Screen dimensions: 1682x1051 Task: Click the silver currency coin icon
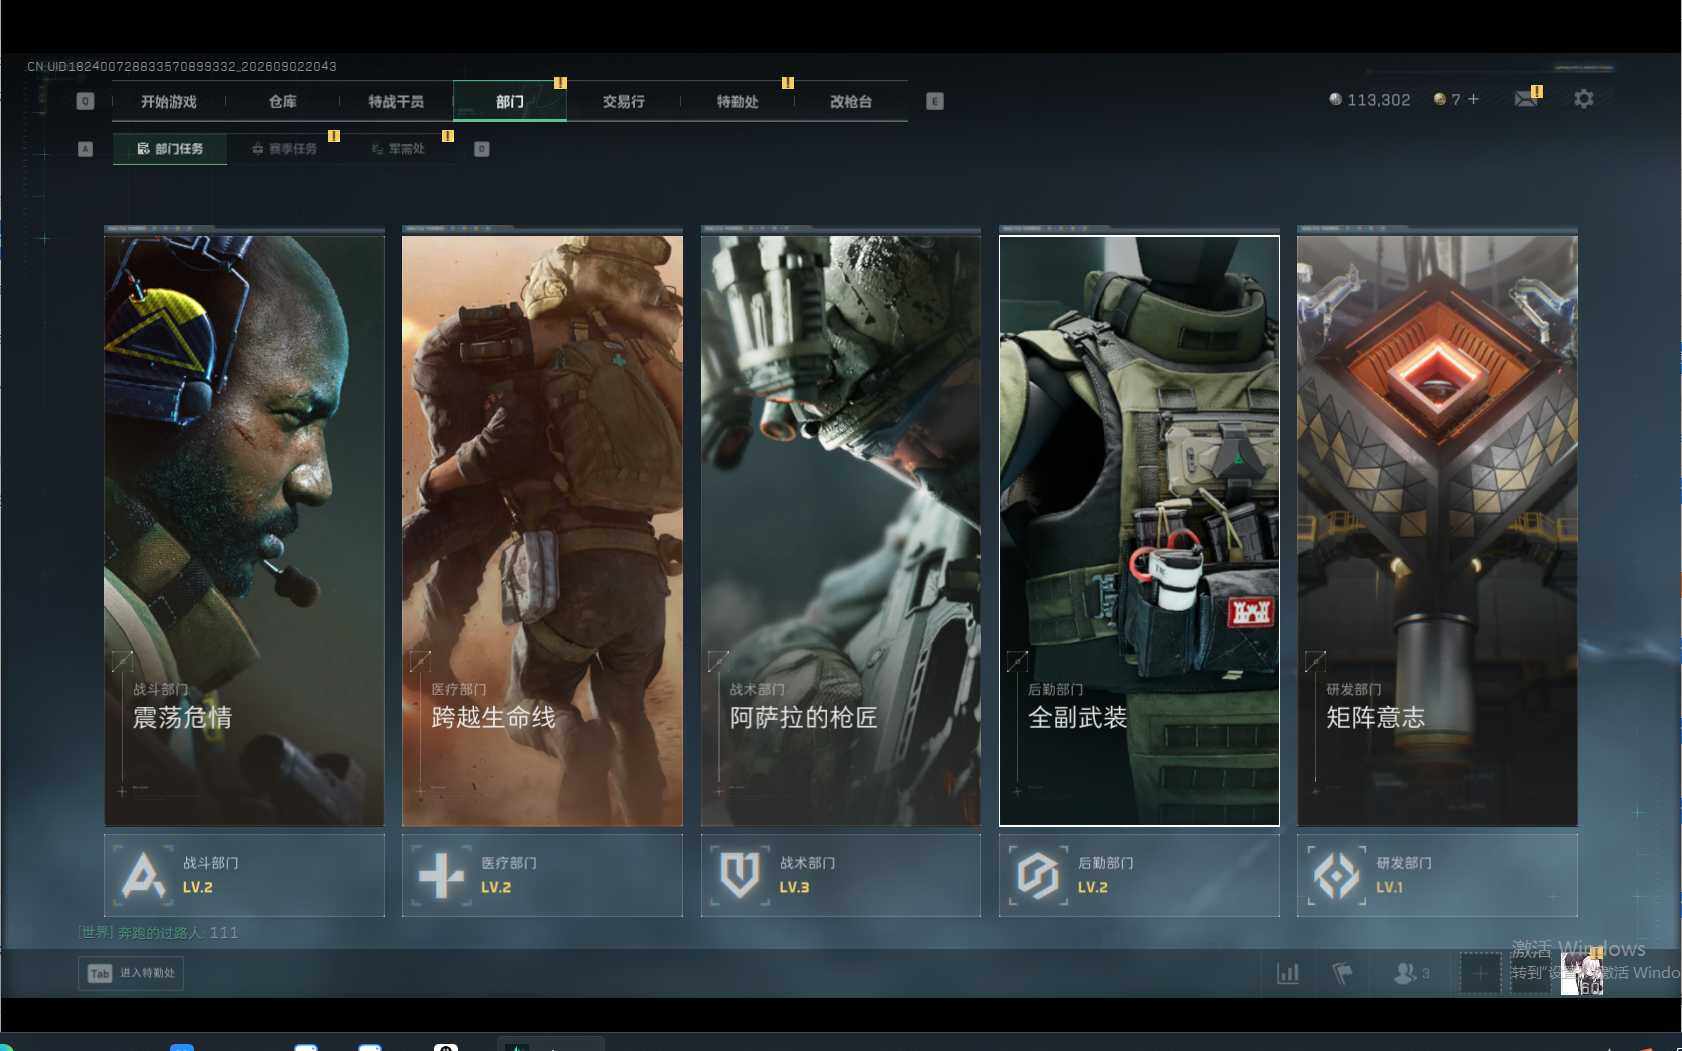pos(1335,99)
